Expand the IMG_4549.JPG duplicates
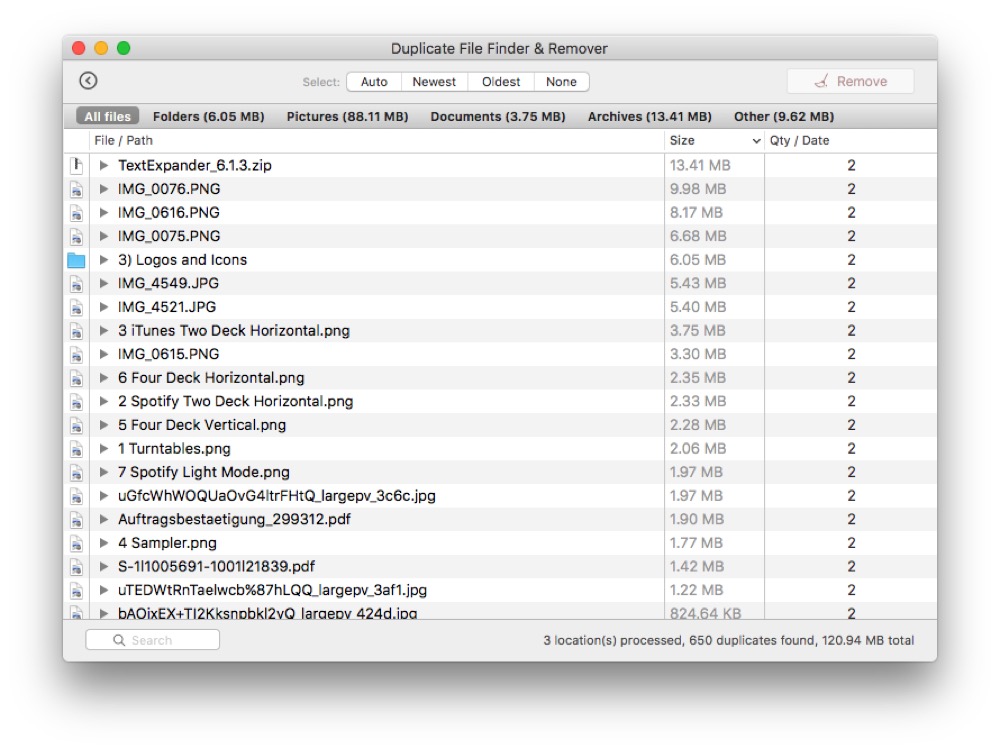 pyautogui.click(x=104, y=284)
